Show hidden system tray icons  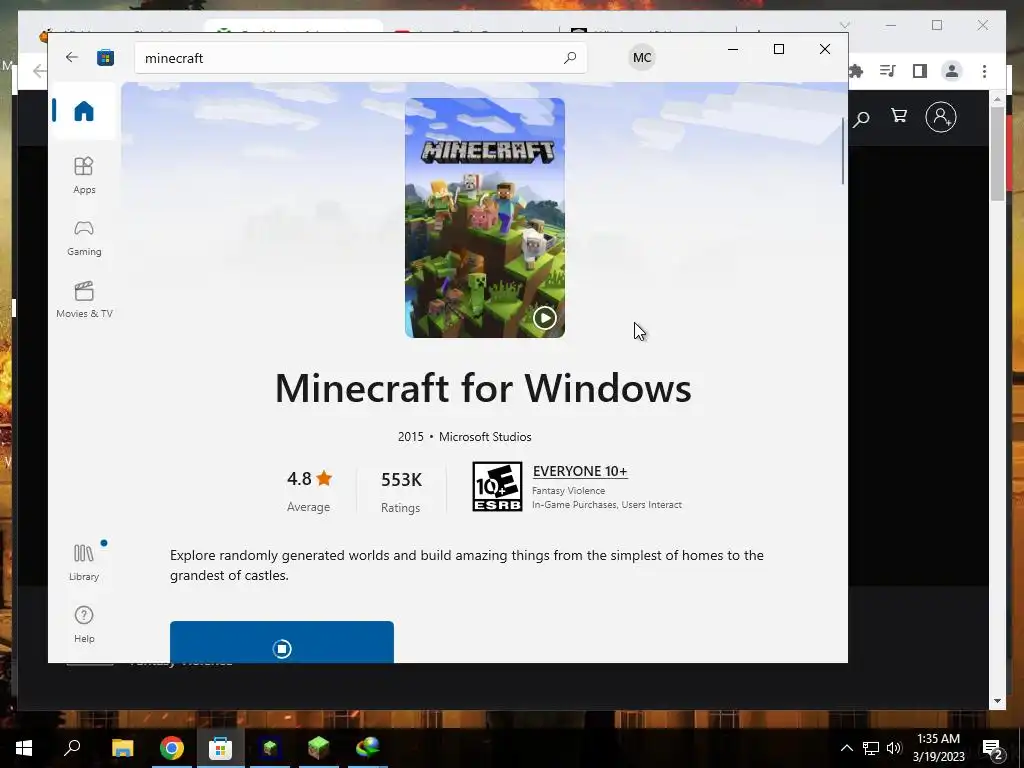(x=846, y=748)
